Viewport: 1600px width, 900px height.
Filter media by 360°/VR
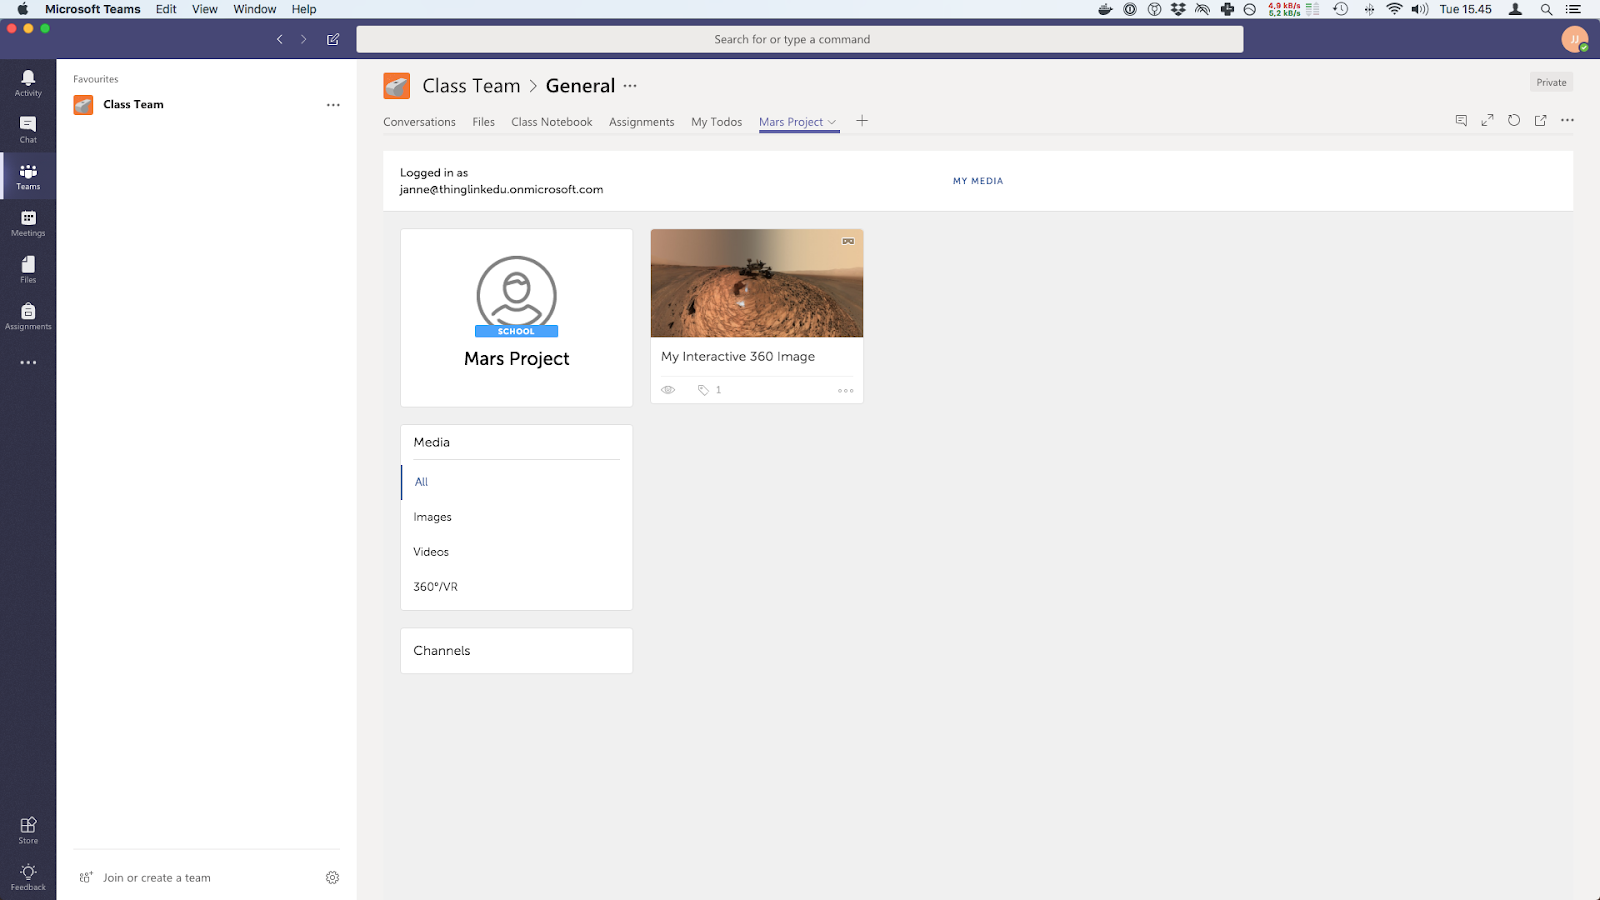(x=436, y=587)
